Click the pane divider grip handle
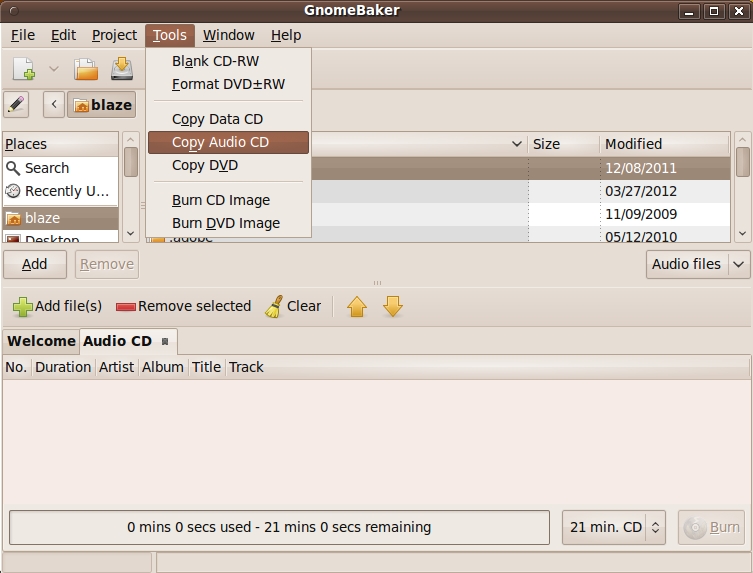Screen dimensions: 753x573 [377, 283]
